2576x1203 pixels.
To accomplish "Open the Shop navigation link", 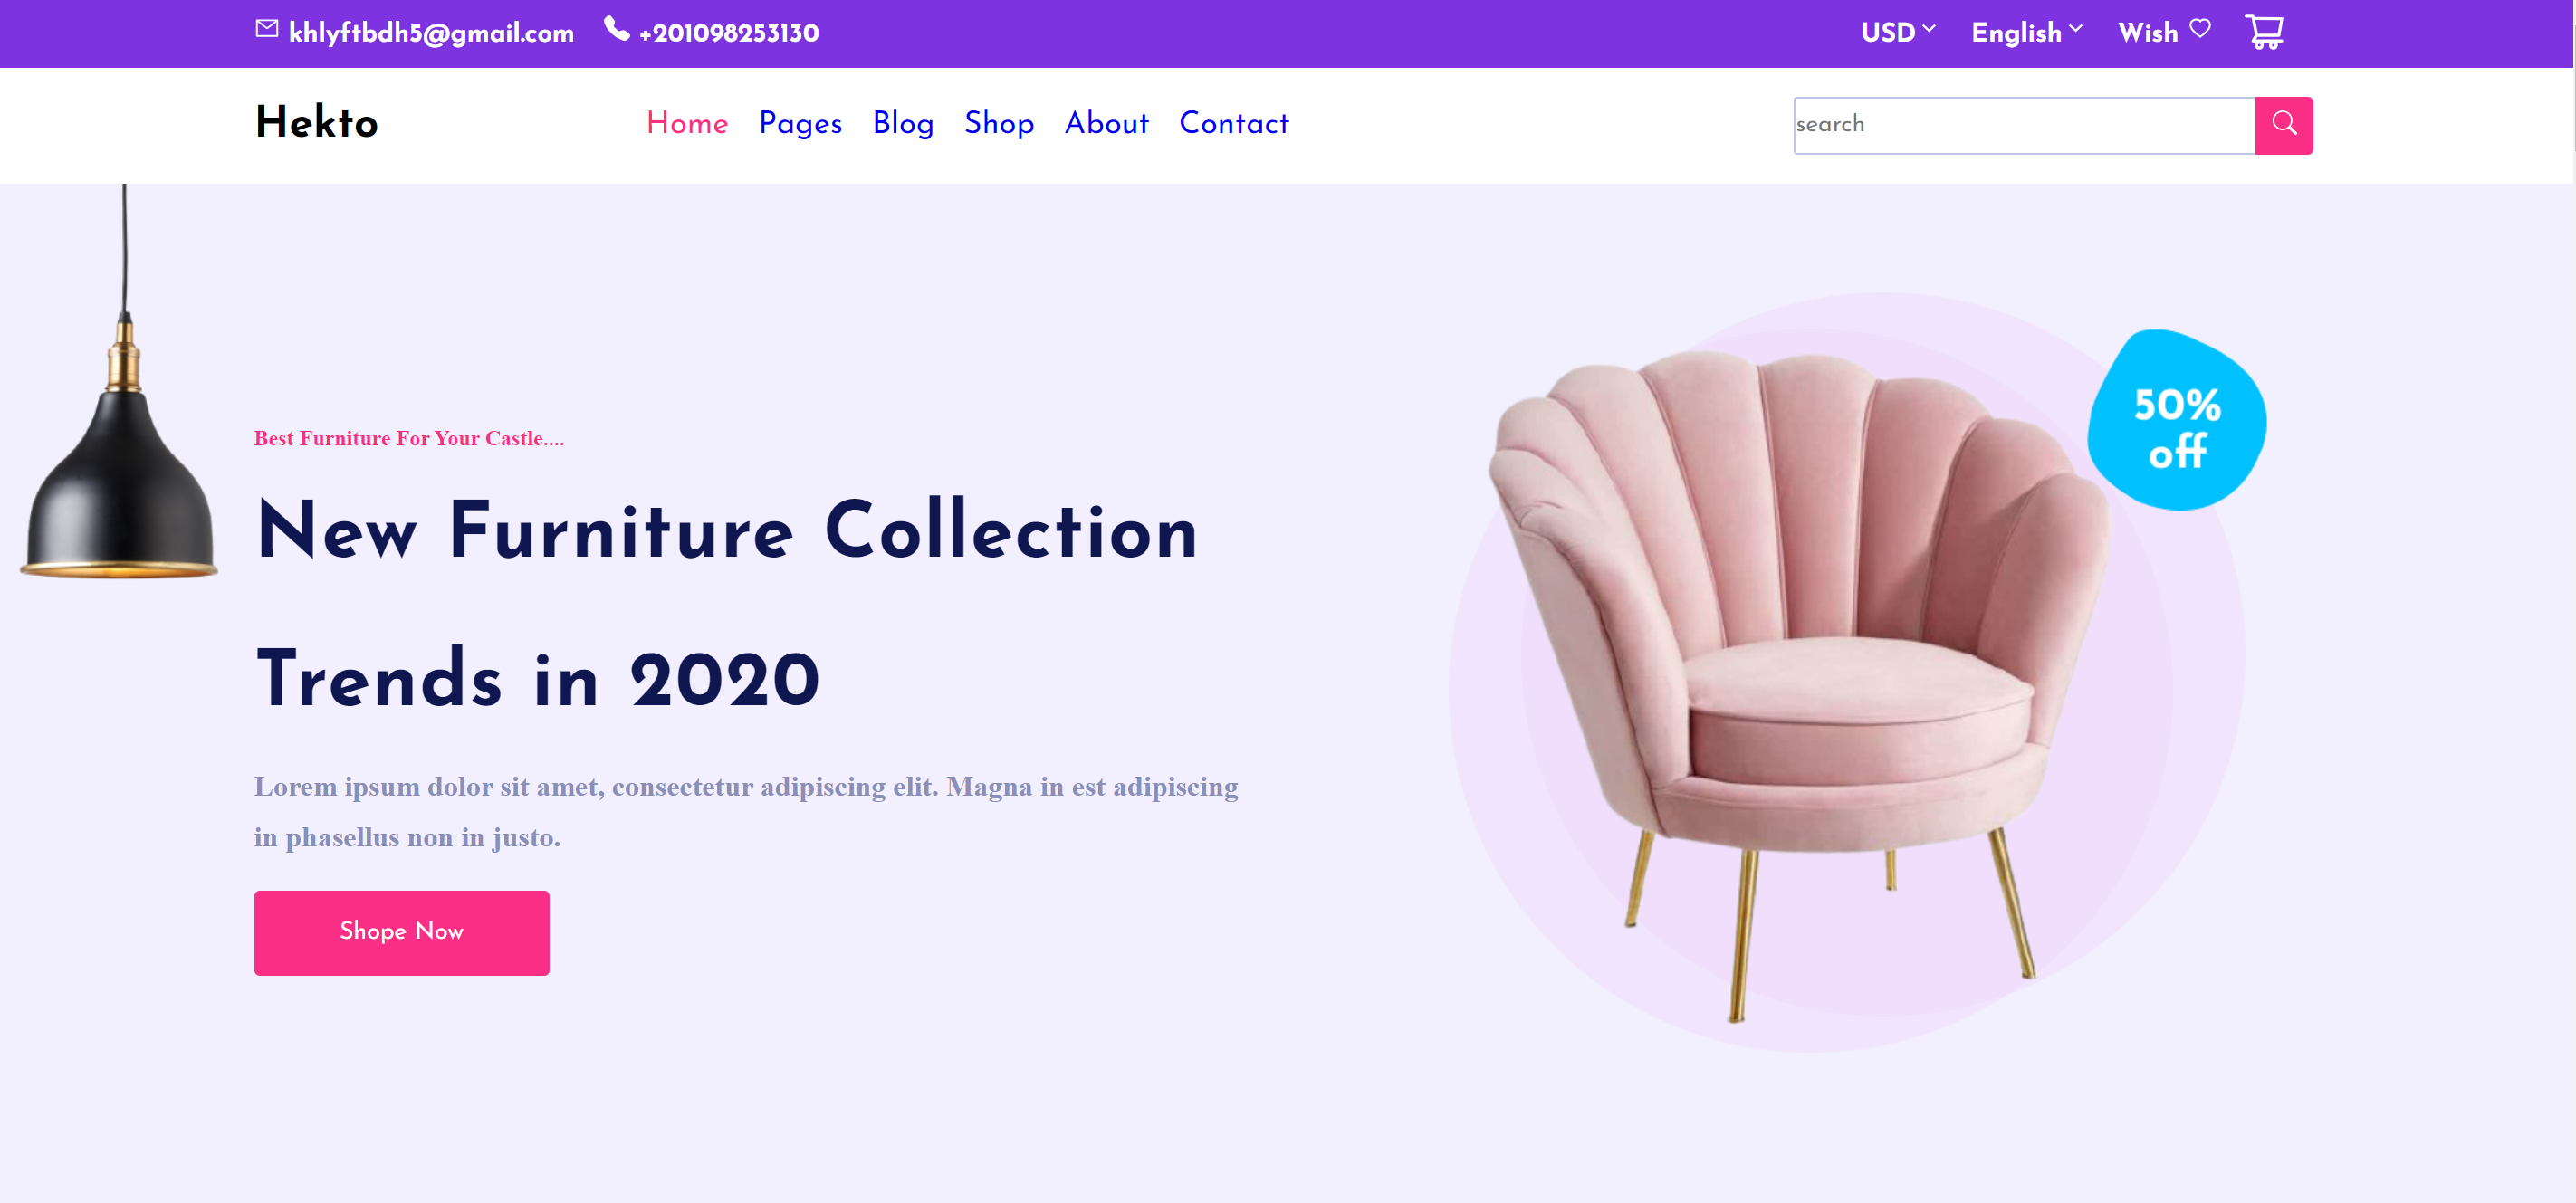I will [x=999, y=124].
